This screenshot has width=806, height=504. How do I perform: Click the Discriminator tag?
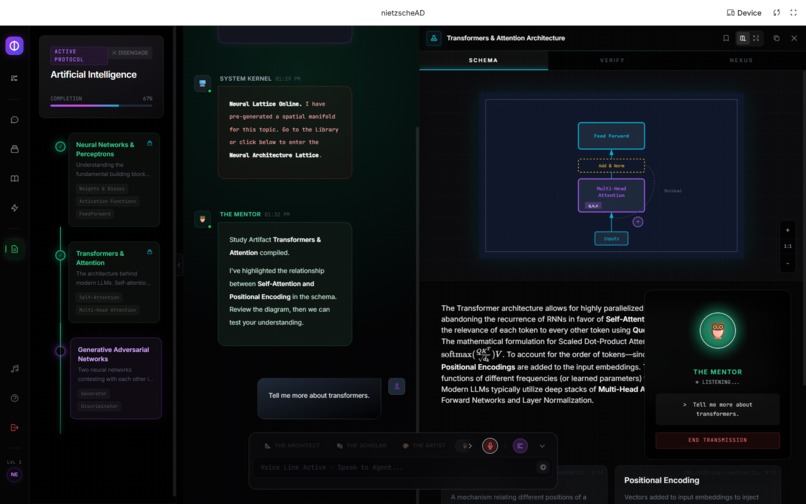point(99,406)
